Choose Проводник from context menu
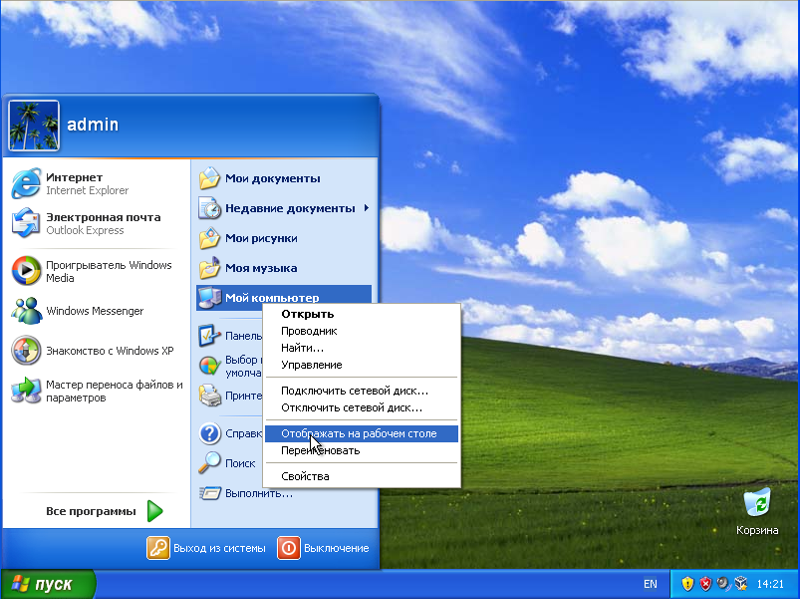Screen dimensions: 800x599 (x=361, y=331)
